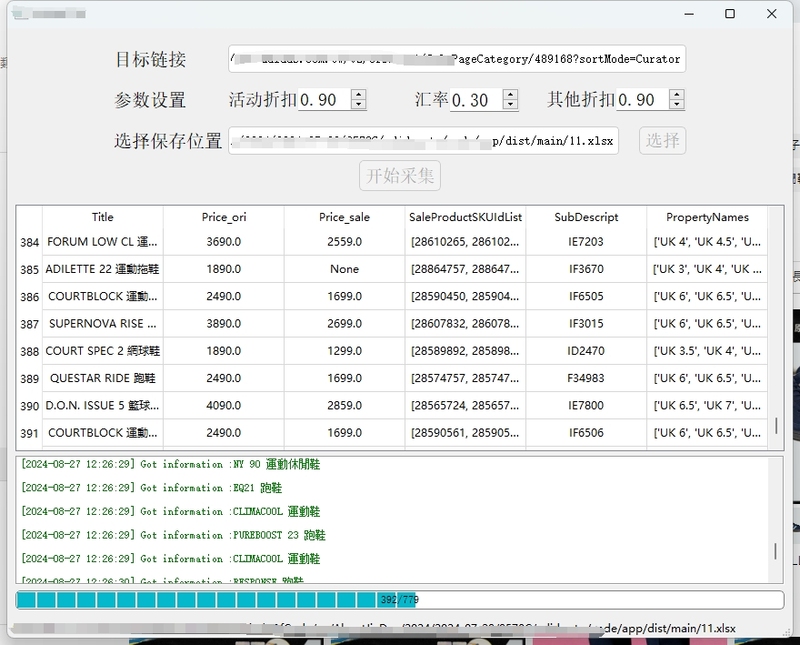Click the 活动折扣 value field 0.90

coord(324,100)
